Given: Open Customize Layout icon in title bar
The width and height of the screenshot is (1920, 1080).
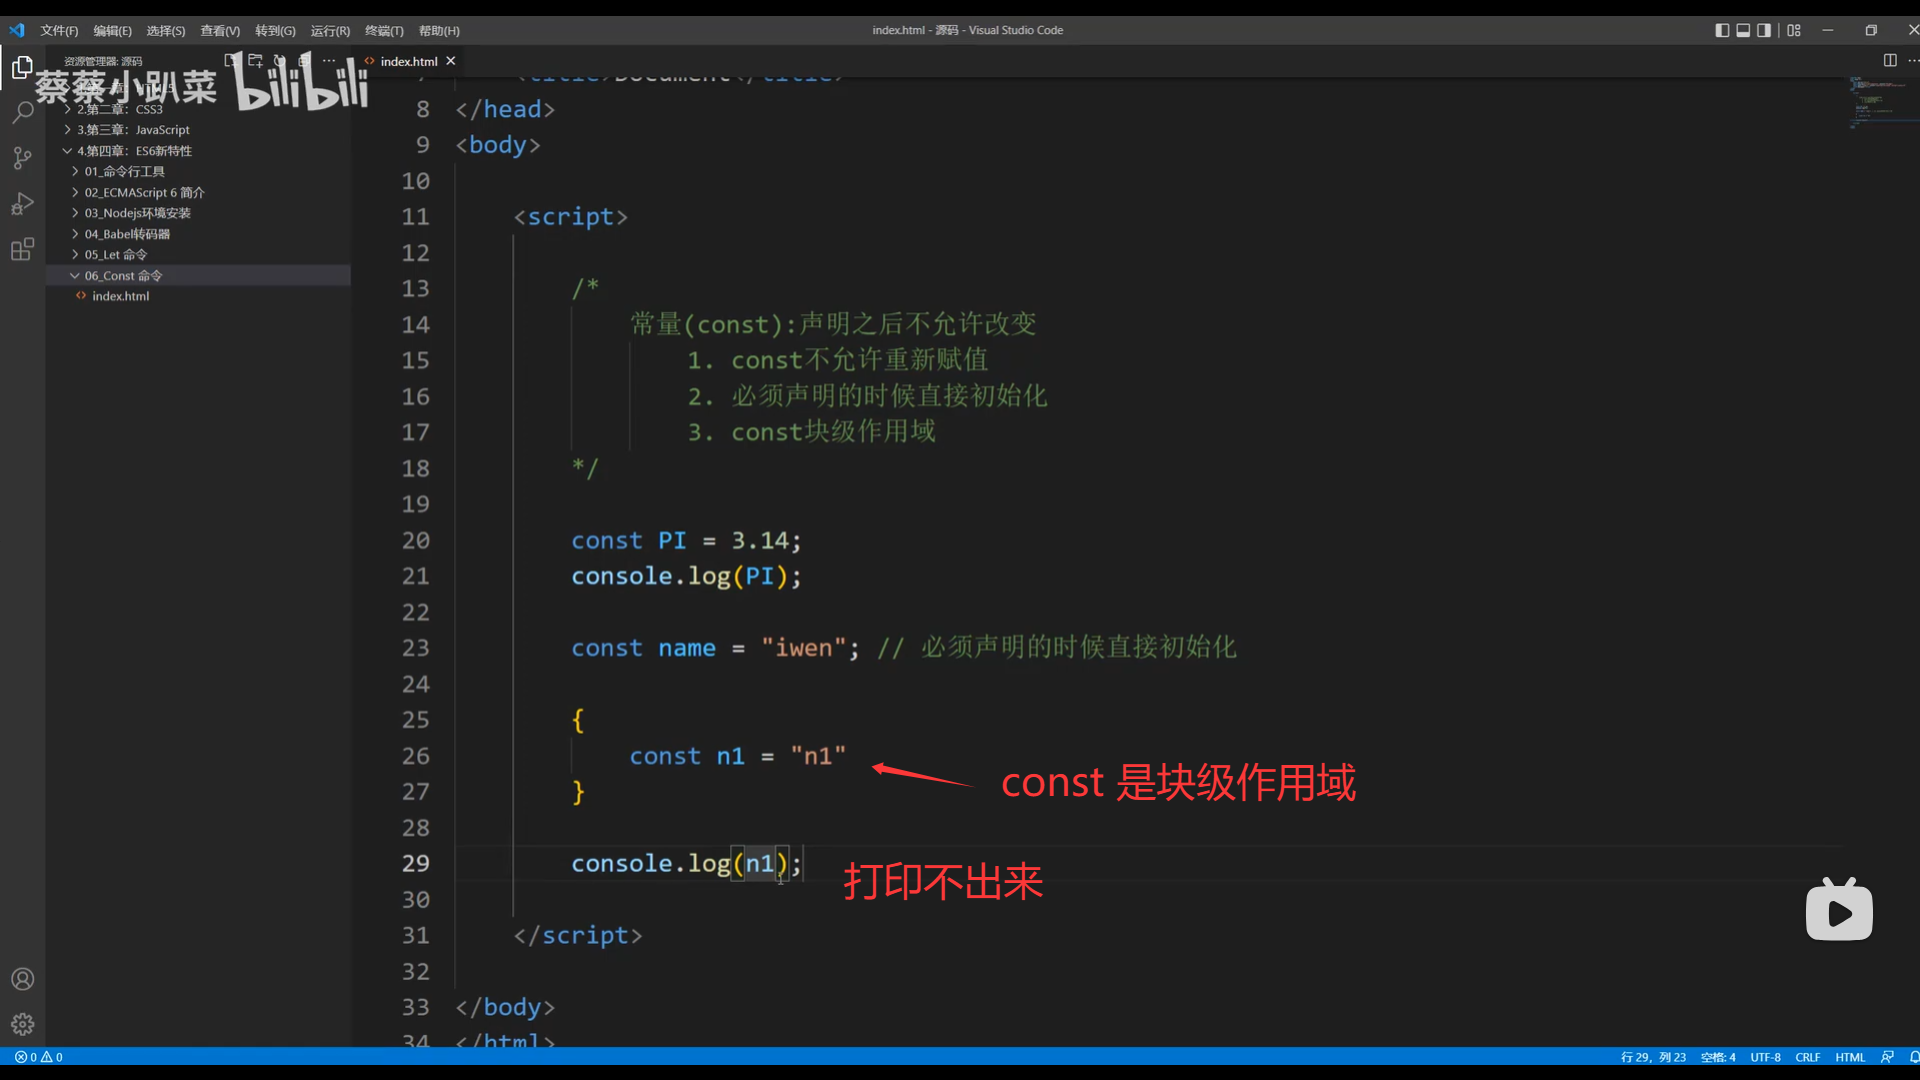Looking at the screenshot, I should pyautogui.click(x=1794, y=30).
